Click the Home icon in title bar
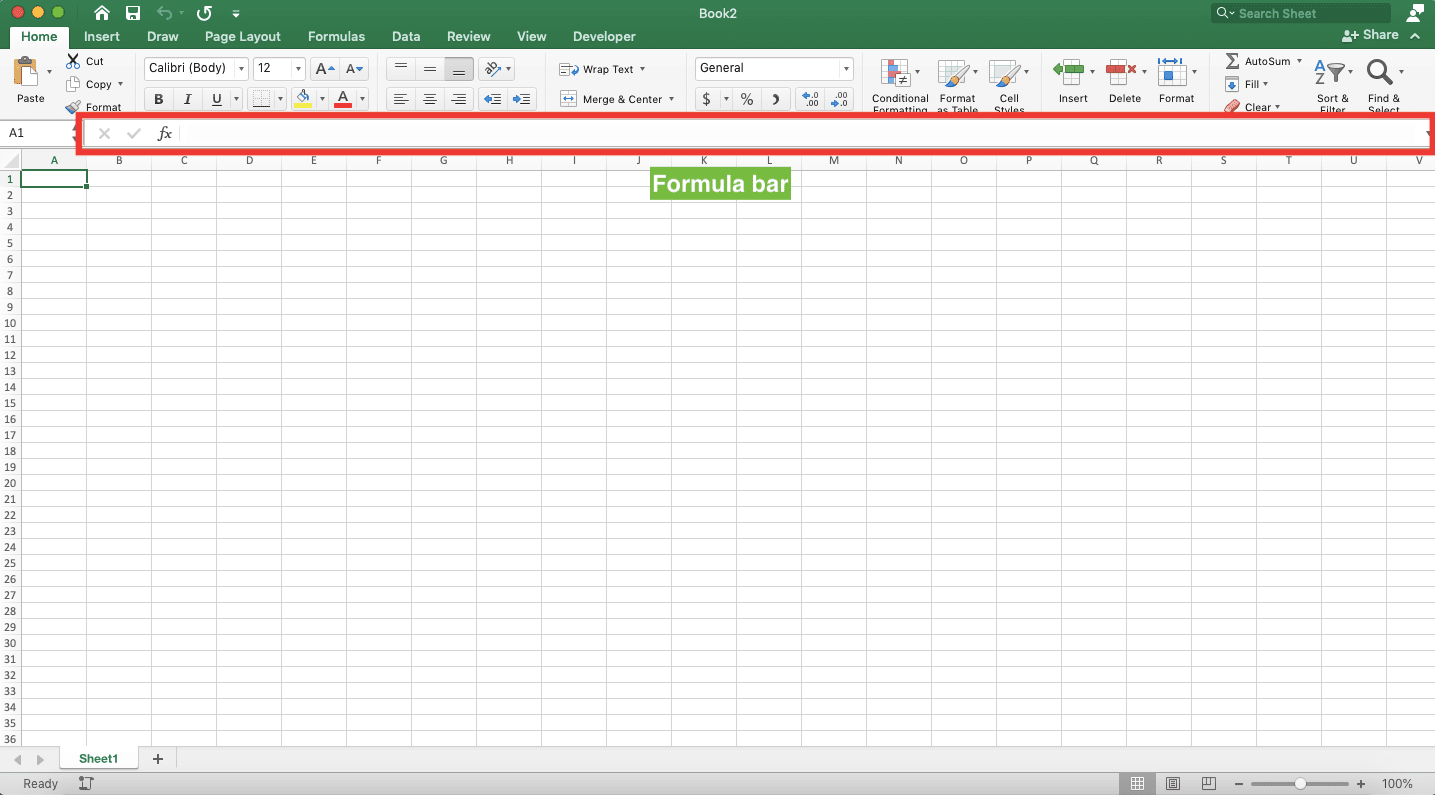The height and width of the screenshot is (795, 1435). (x=101, y=13)
